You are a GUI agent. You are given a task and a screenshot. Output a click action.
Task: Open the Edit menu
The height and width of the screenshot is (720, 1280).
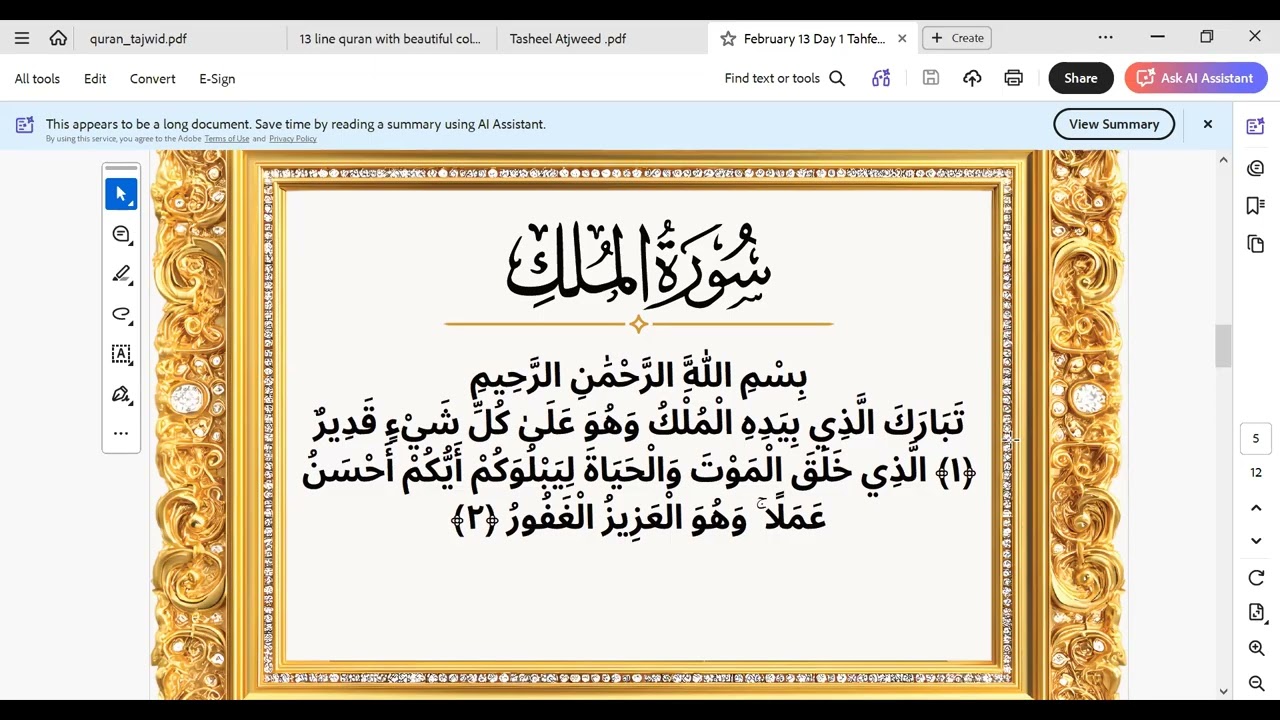[95, 78]
